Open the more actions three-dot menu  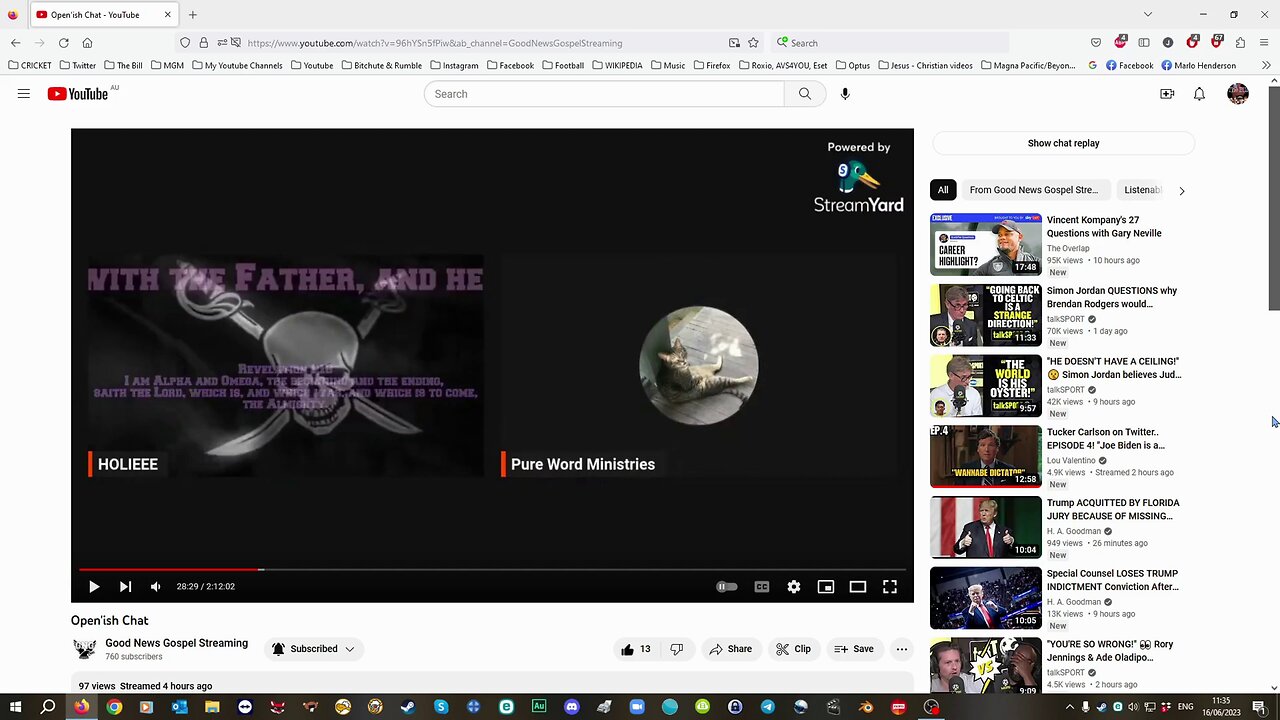click(902, 649)
